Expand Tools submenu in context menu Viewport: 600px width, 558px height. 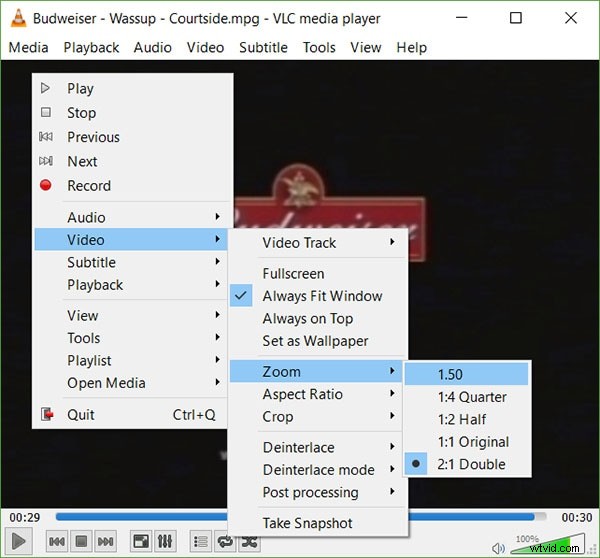pos(131,338)
